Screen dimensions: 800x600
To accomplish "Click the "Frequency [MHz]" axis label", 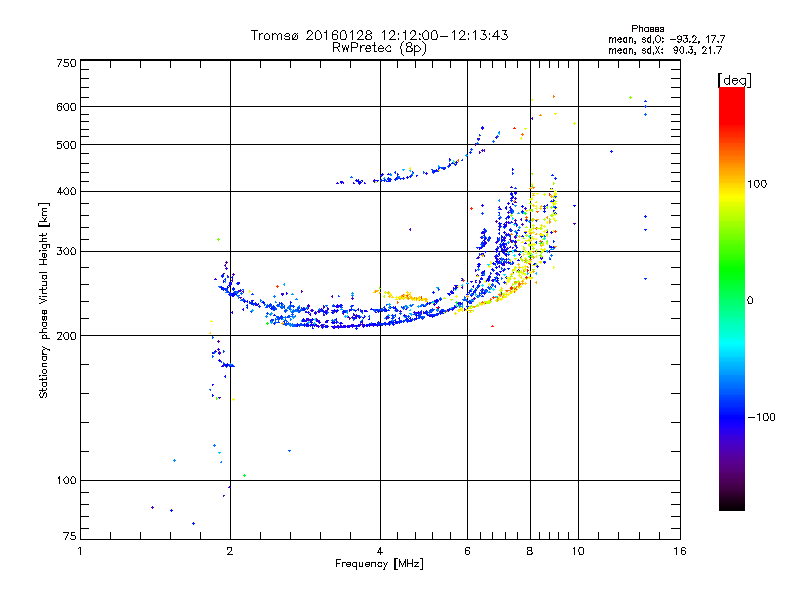I will (x=379, y=564).
